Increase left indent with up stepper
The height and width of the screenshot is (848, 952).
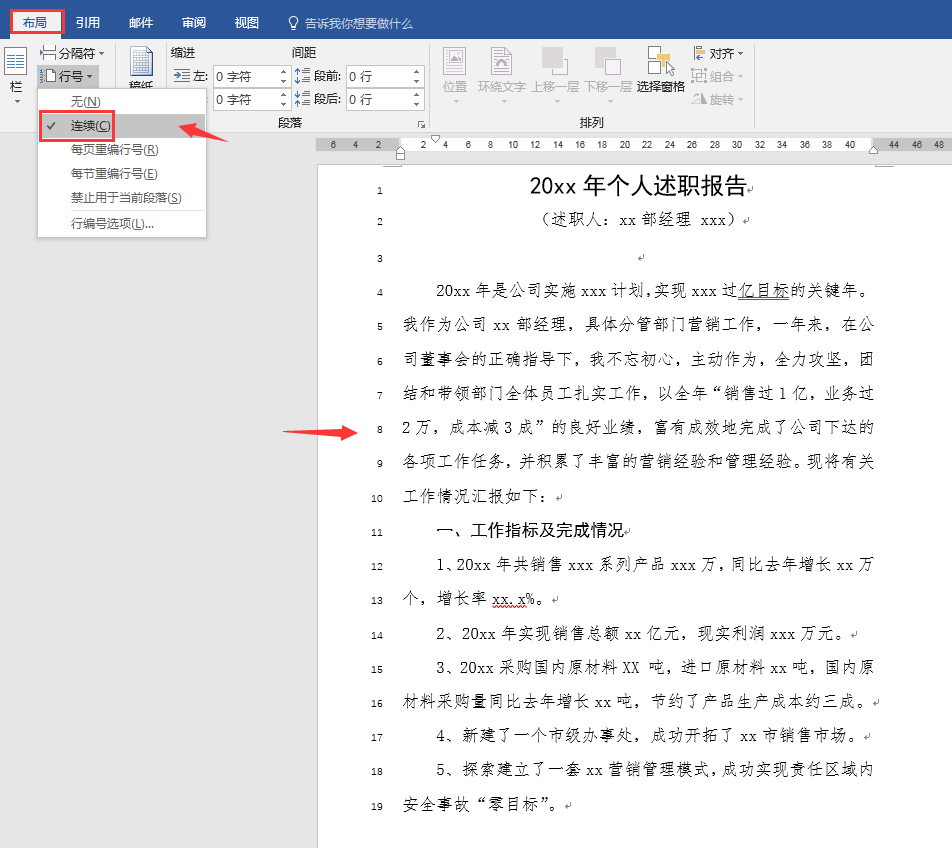(283, 72)
